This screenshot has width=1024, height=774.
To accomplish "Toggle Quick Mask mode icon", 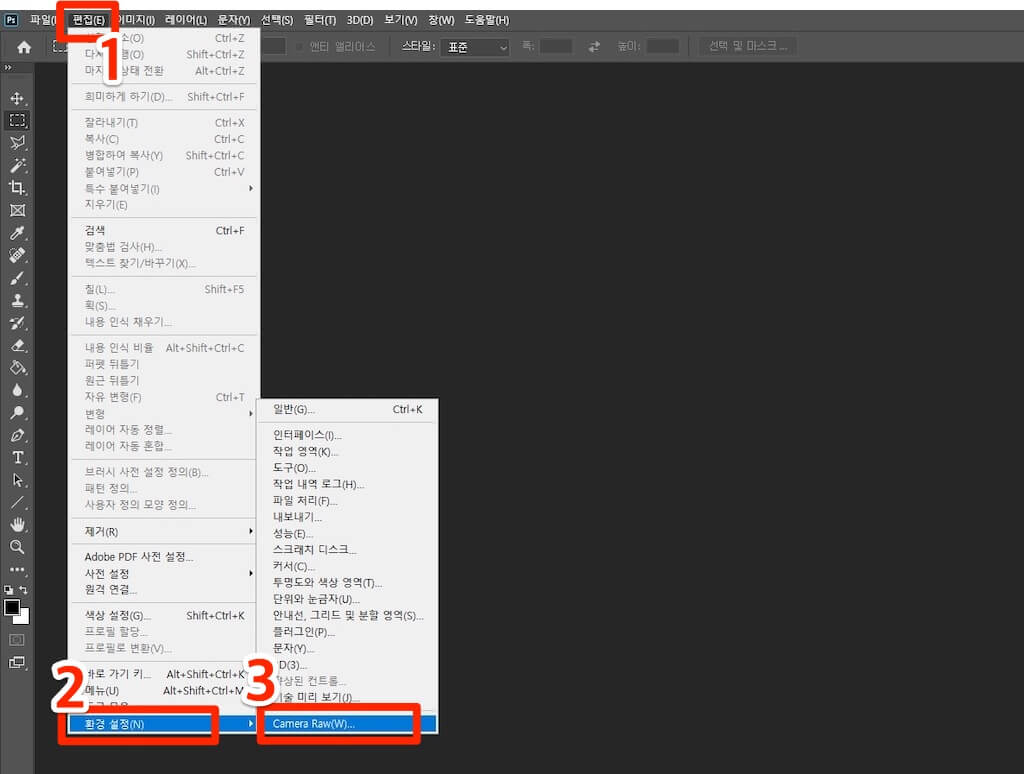I will tap(17, 639).
